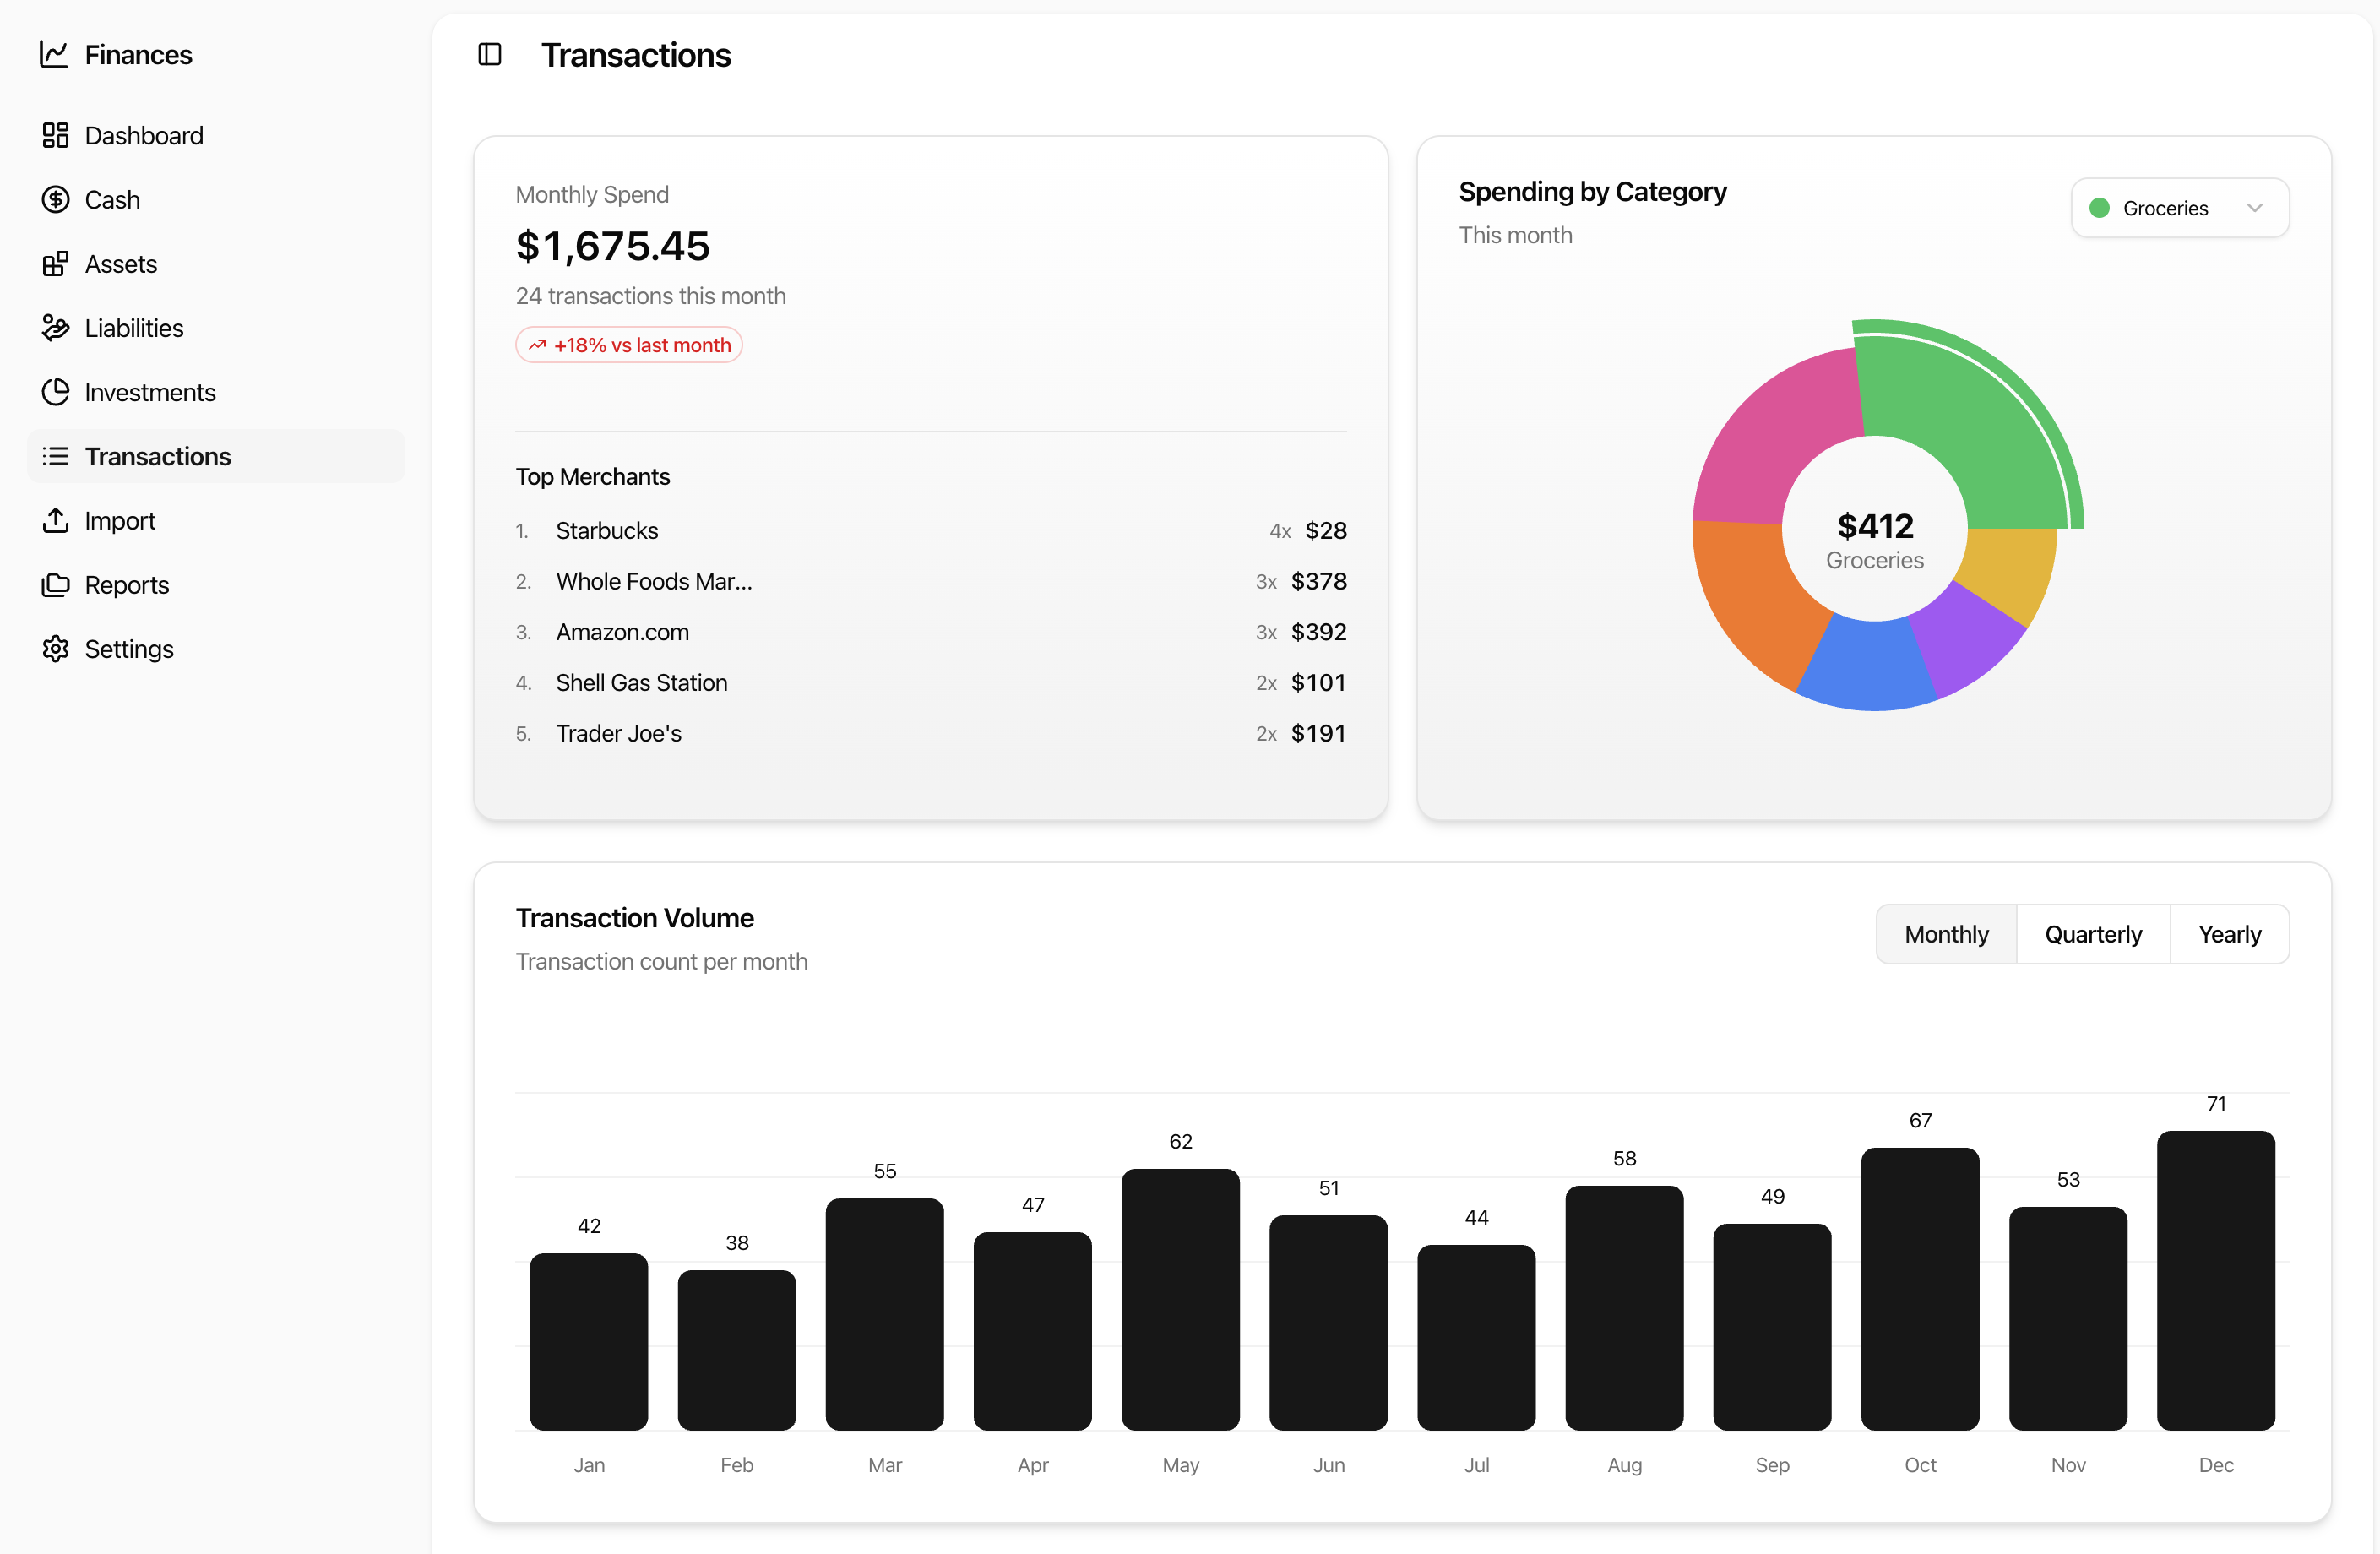Select the Import upload icon
Screen dimensions: 2380x1554
[57, 520]
